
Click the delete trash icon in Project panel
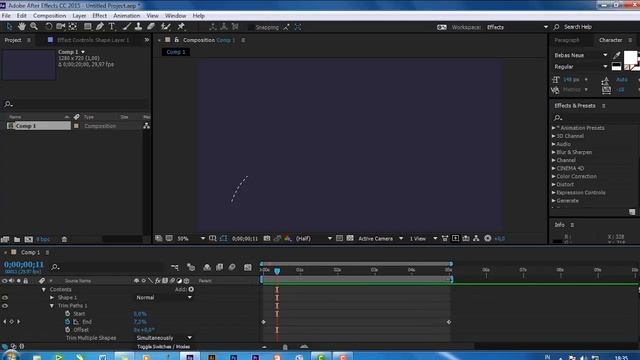pos(64,239)
